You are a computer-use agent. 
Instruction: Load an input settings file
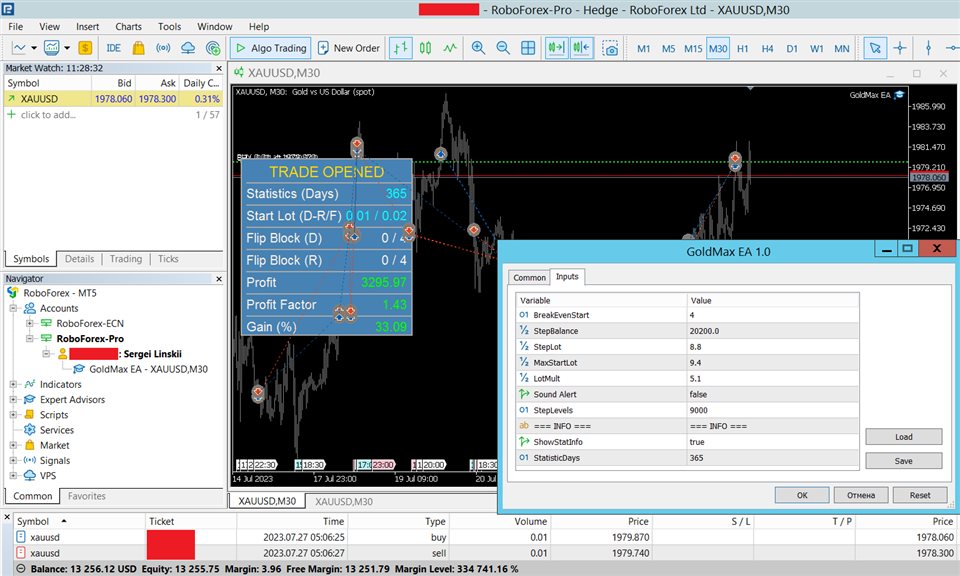click(x=904, y=437)
